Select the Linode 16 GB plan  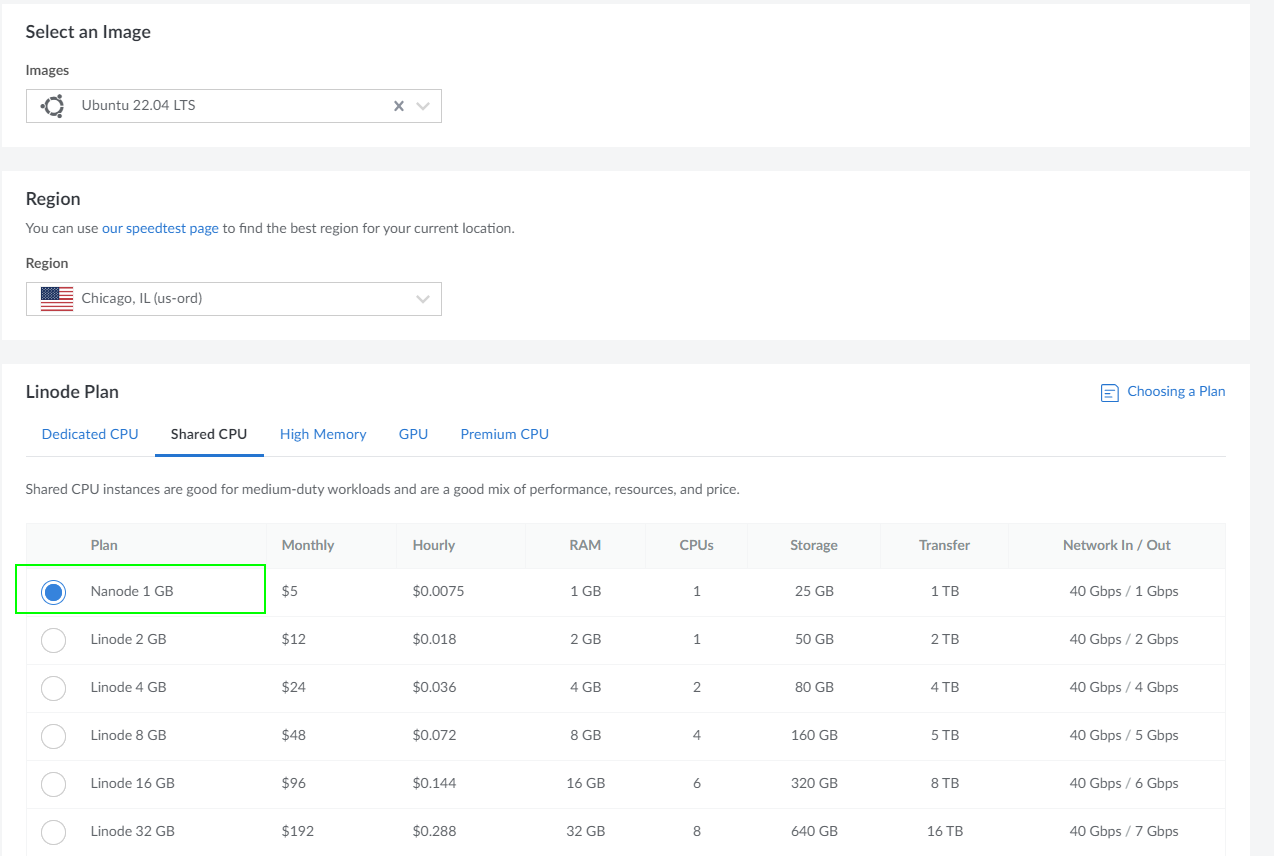[x=53, y=783]
